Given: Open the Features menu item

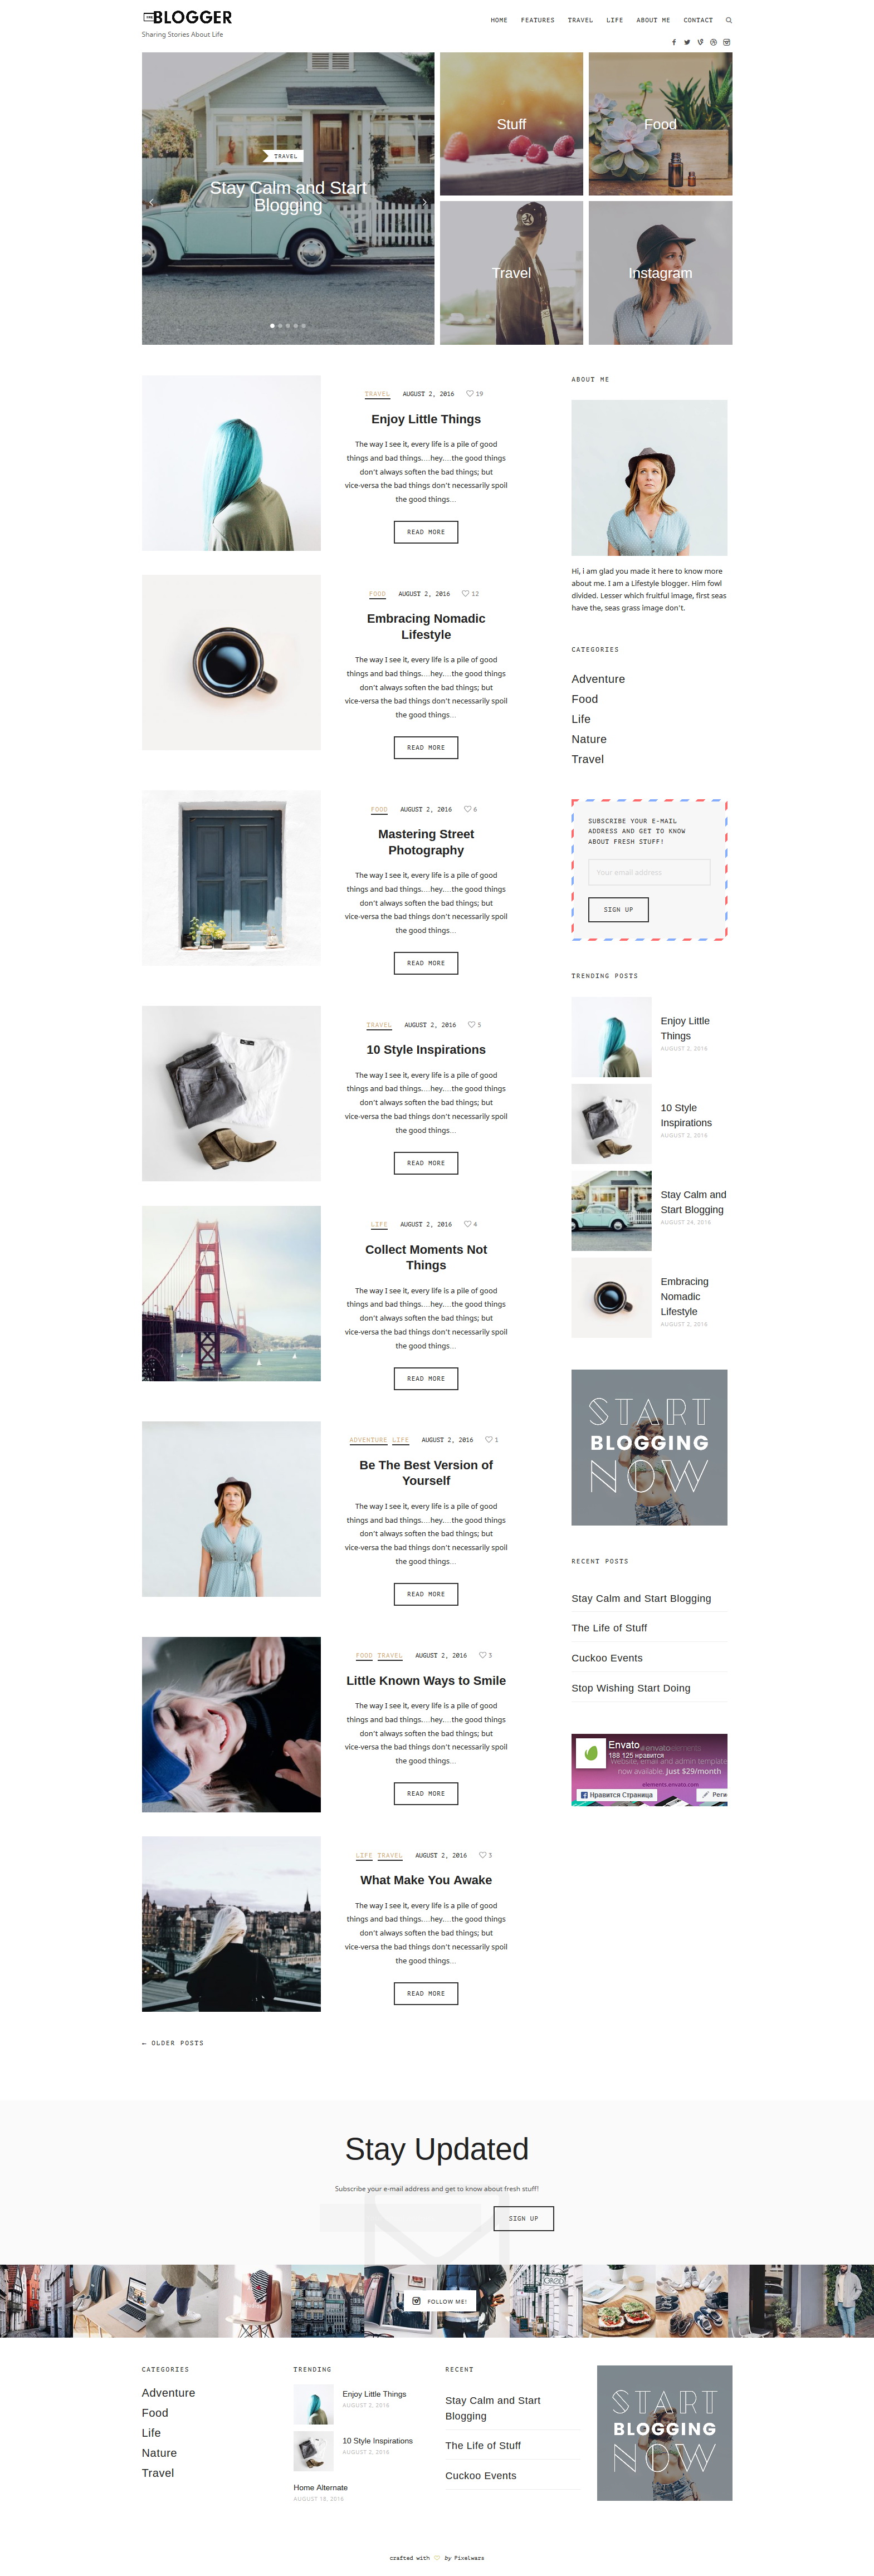Looking at the screenshot, I should pyautogui.click(x=537, y=20).
